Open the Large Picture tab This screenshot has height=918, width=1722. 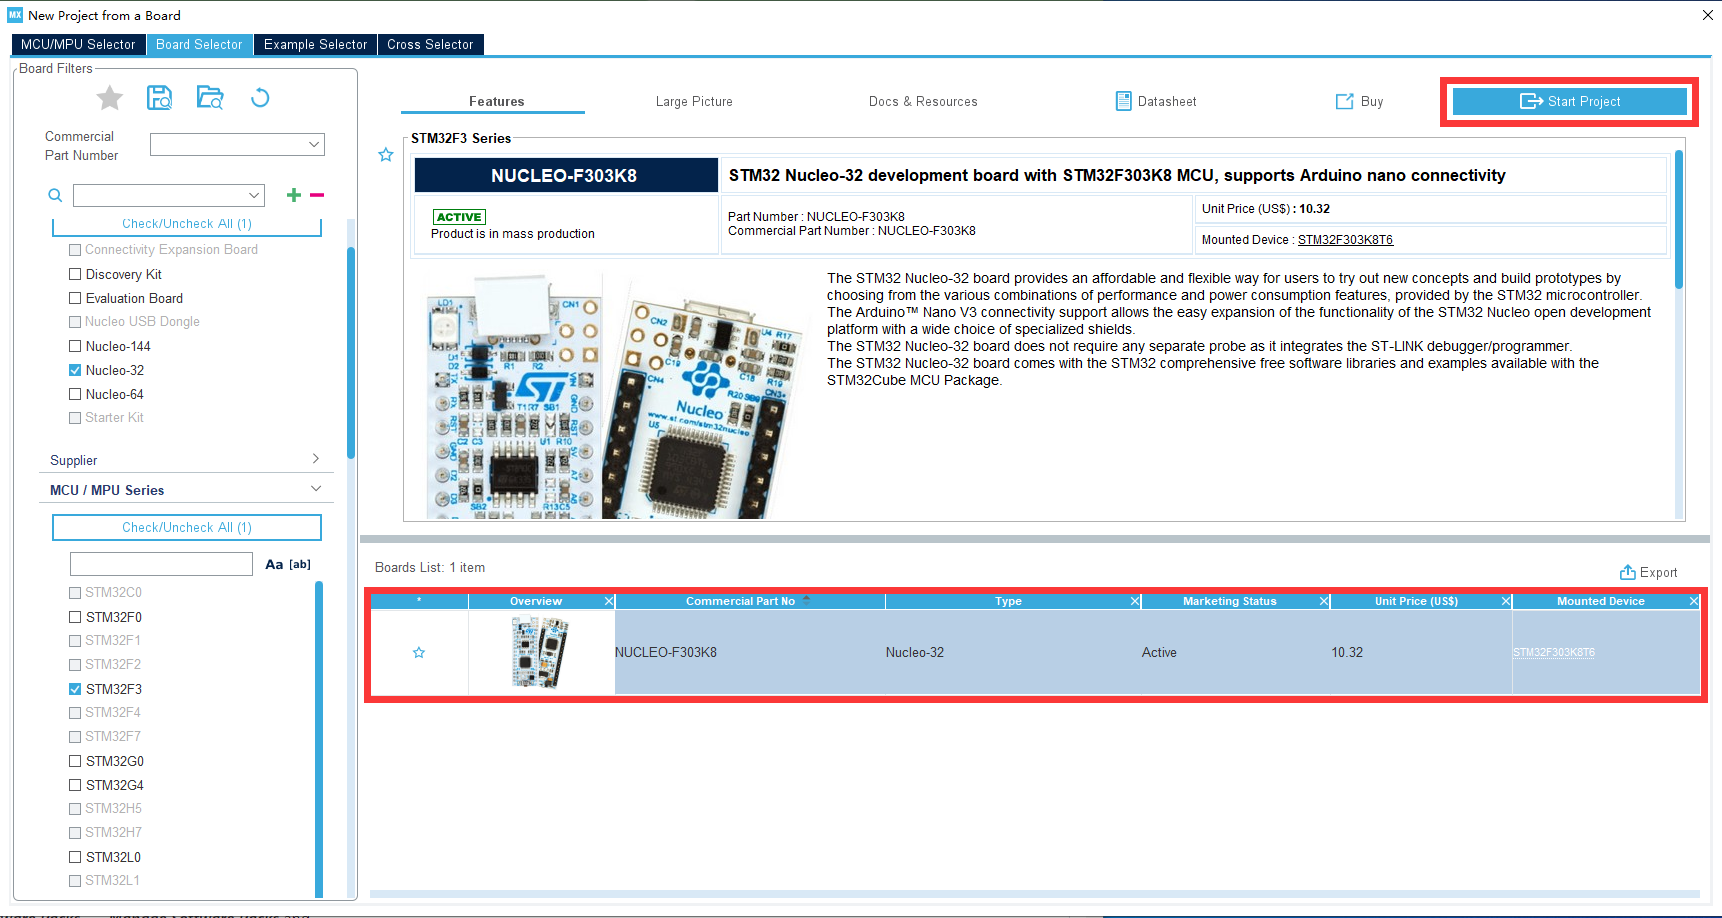(x=694, y=101)
